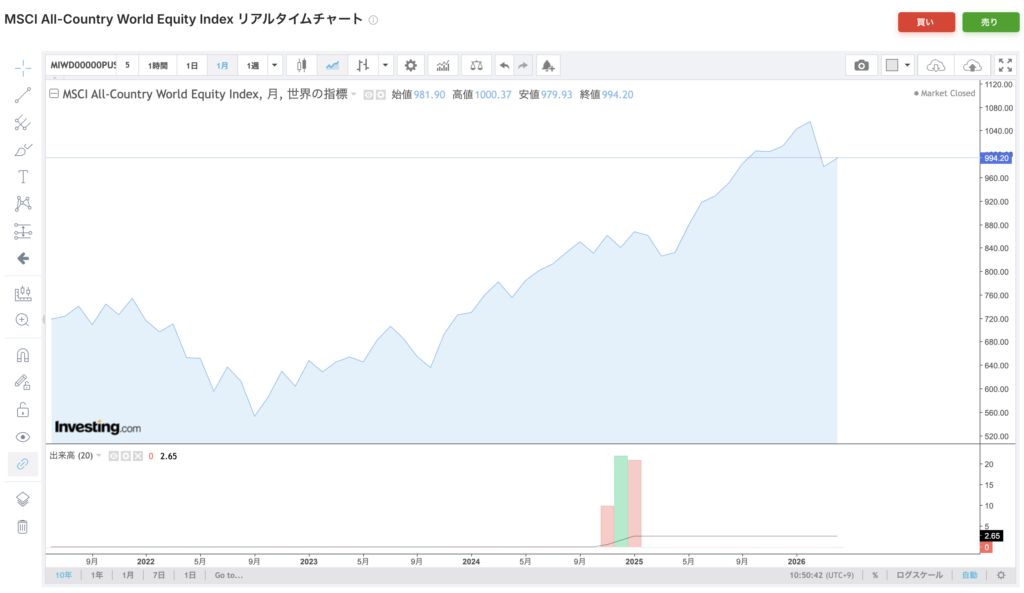This screenshot has height=593, width=1024.
Task: Select the Text annotation tool
Action: pyautogui.click(x=23, y=177)
